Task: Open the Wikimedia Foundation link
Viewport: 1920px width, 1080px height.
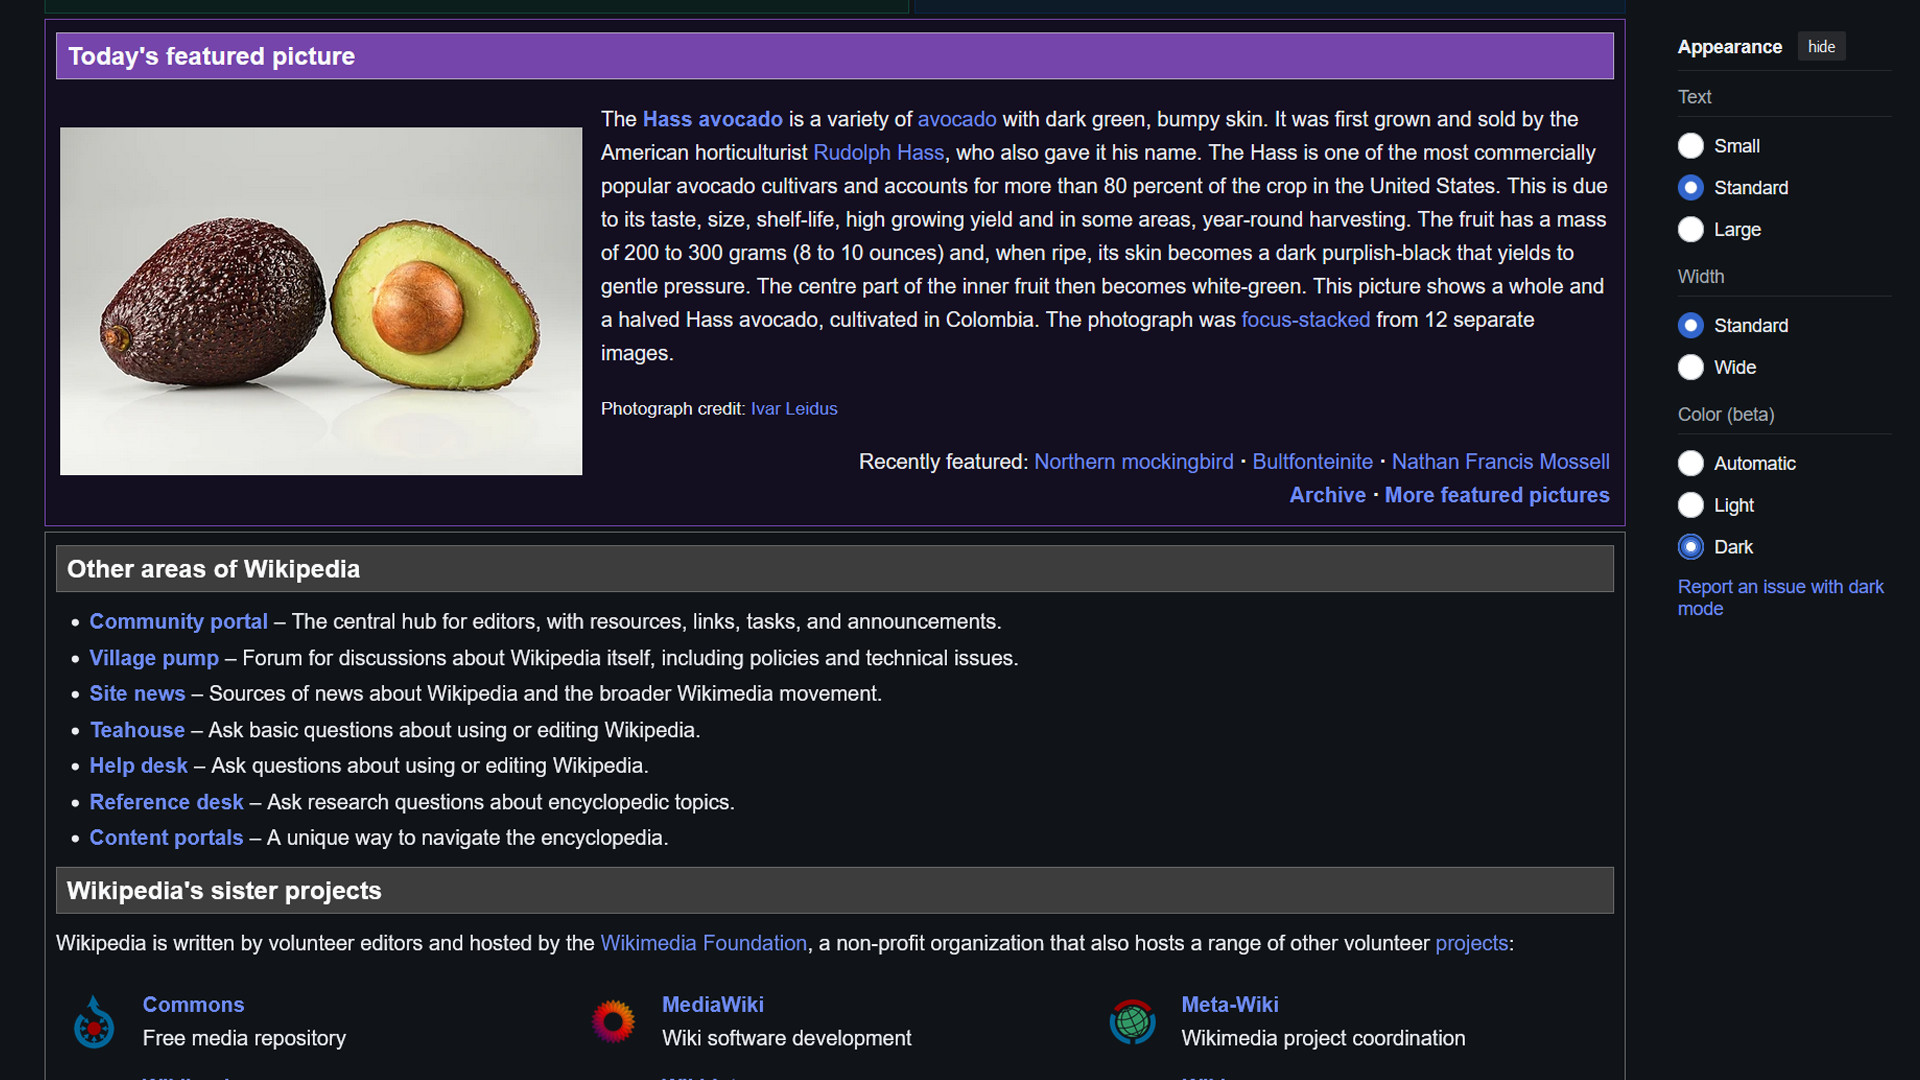Action: coord(703,943)
